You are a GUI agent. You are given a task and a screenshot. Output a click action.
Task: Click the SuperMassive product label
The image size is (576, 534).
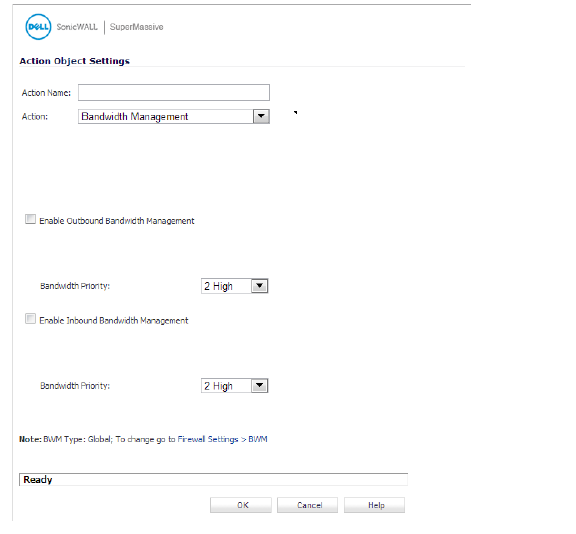(136, 27)
